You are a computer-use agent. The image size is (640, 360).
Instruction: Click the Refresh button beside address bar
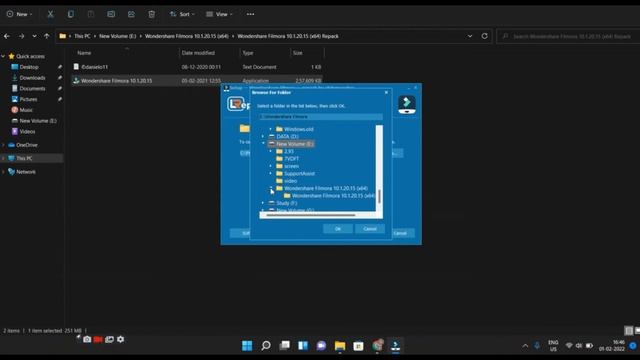click(484, 36)
